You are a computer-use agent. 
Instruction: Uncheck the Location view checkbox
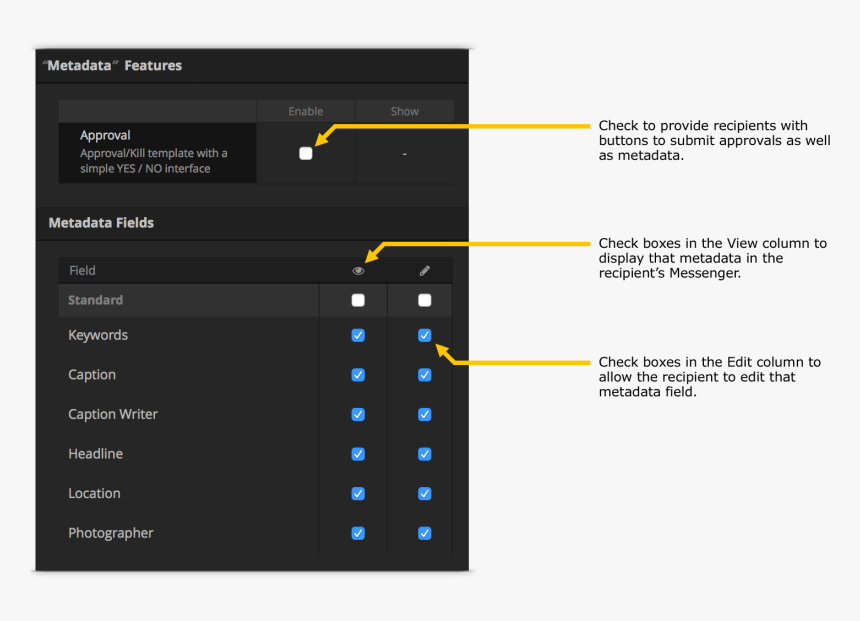pyautogui.click(x=358, y=493)
